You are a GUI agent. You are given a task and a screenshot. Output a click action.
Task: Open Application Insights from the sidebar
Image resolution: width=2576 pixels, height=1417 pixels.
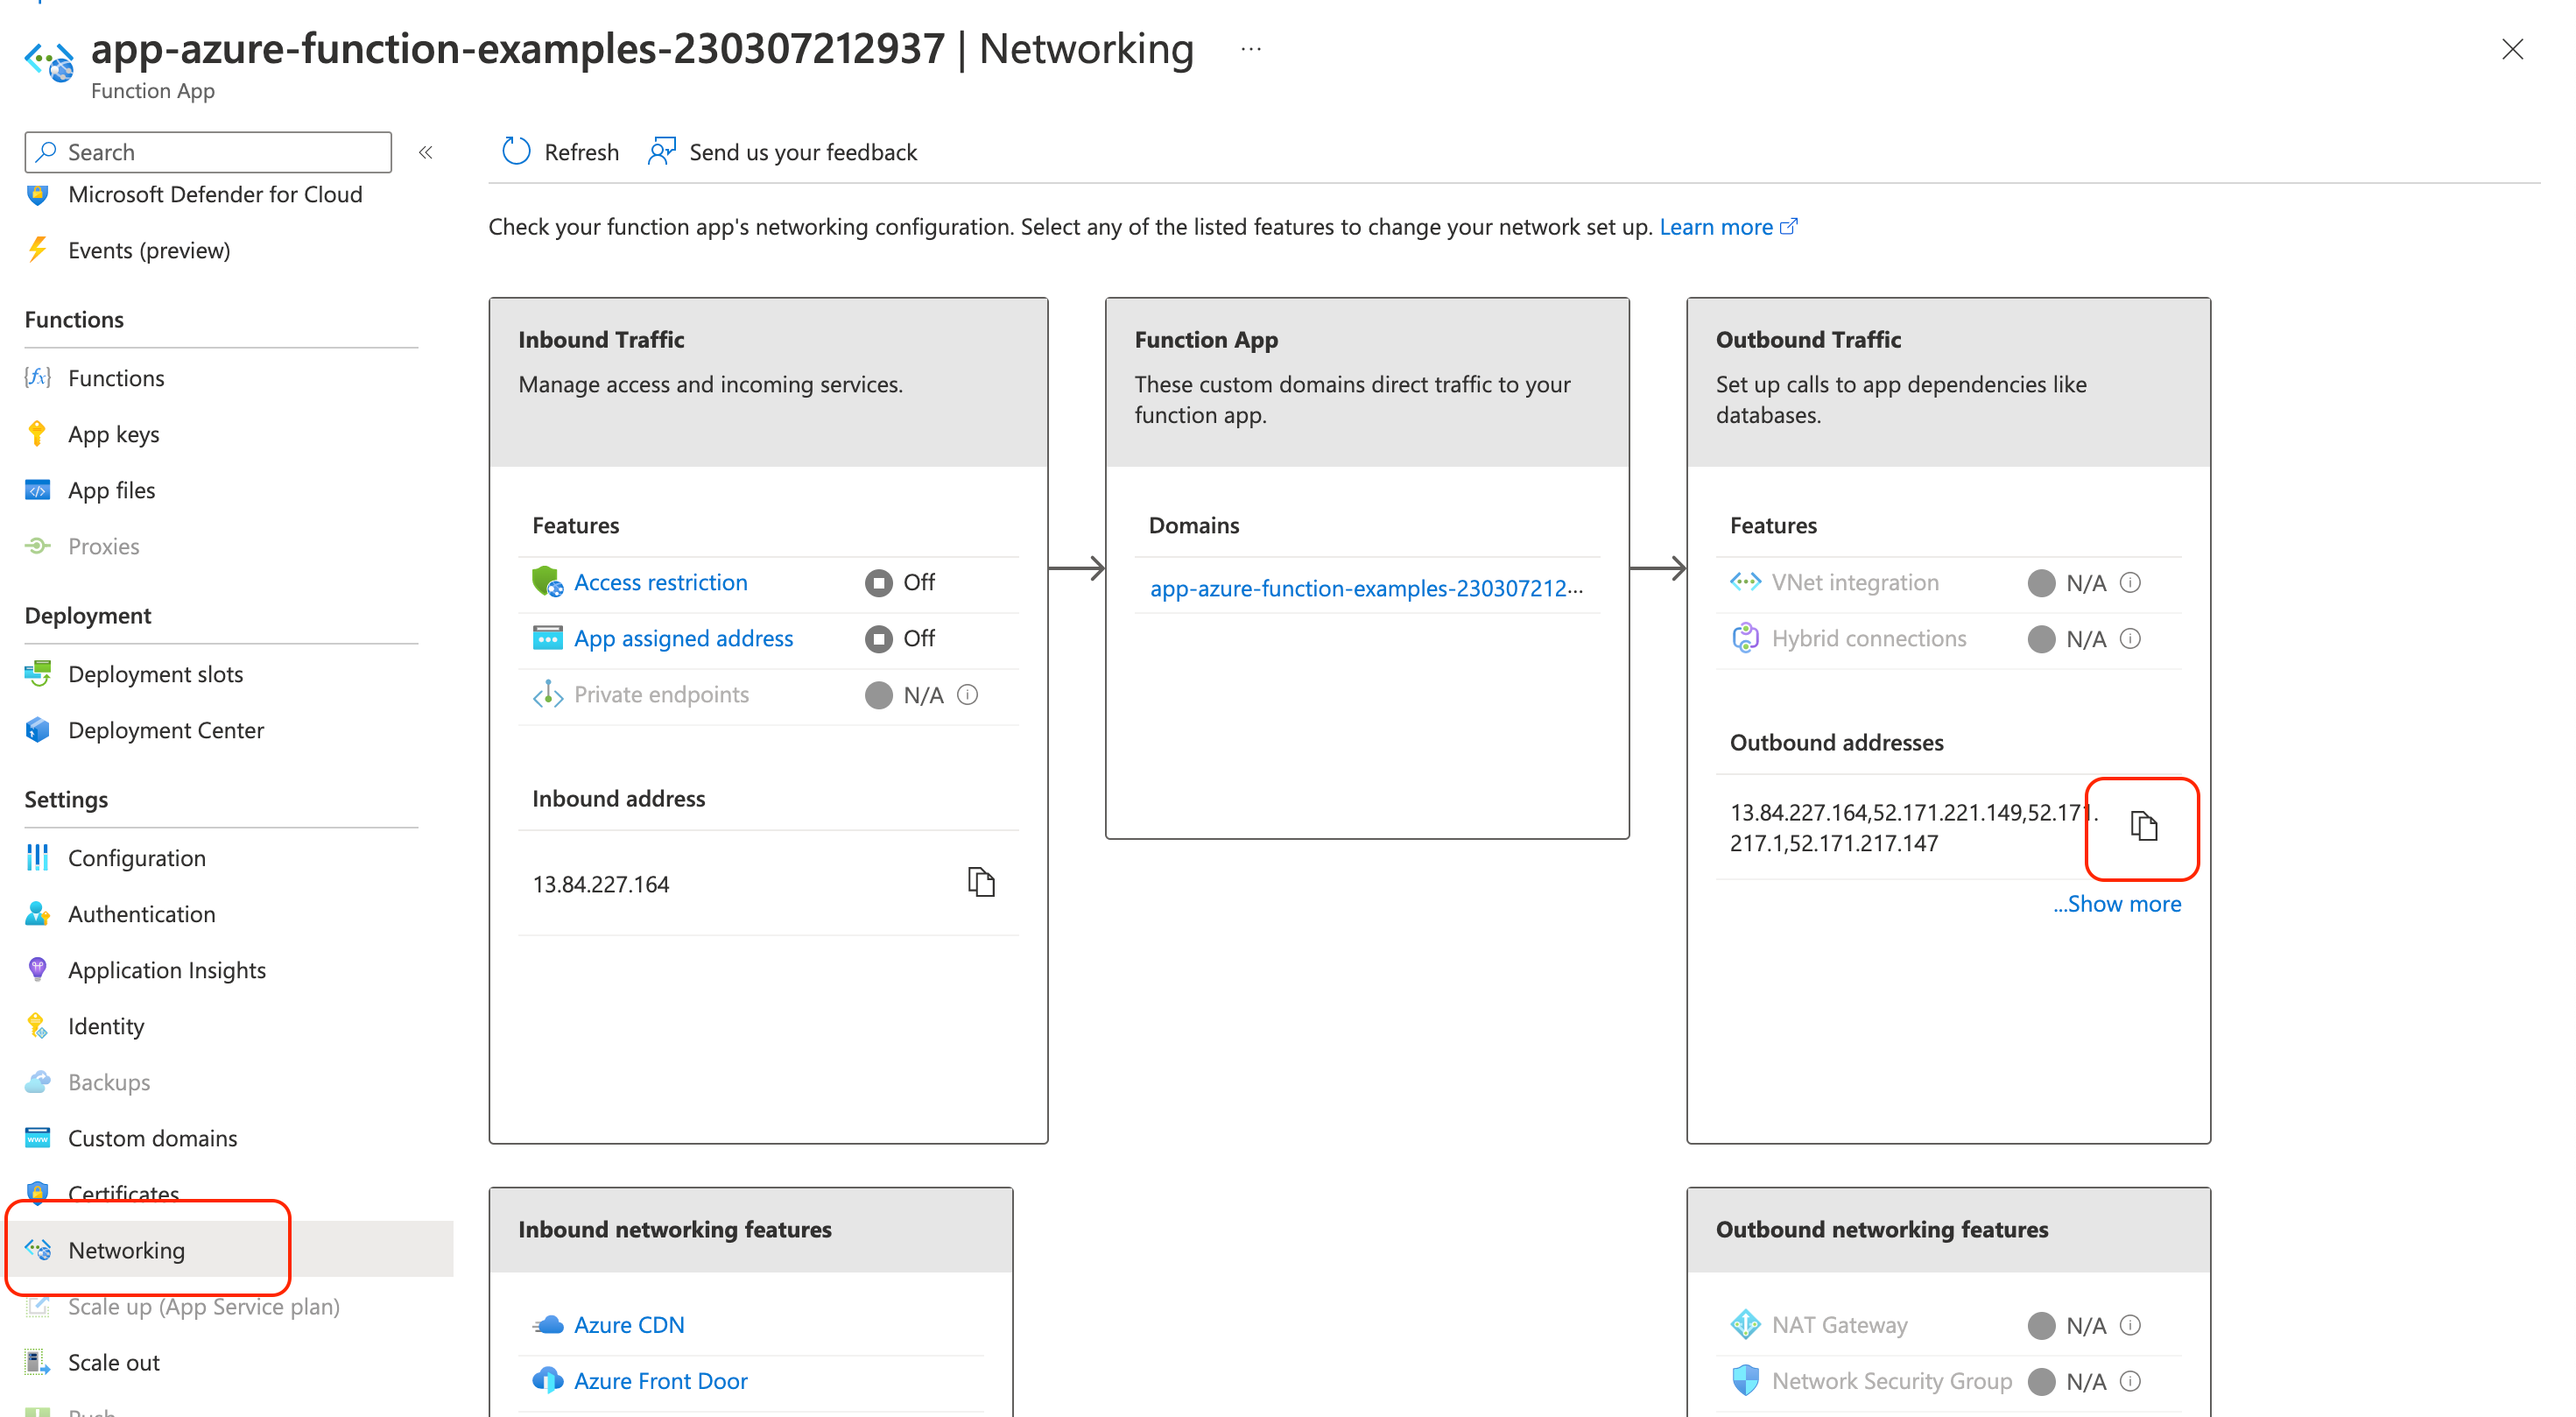point(166,969)
